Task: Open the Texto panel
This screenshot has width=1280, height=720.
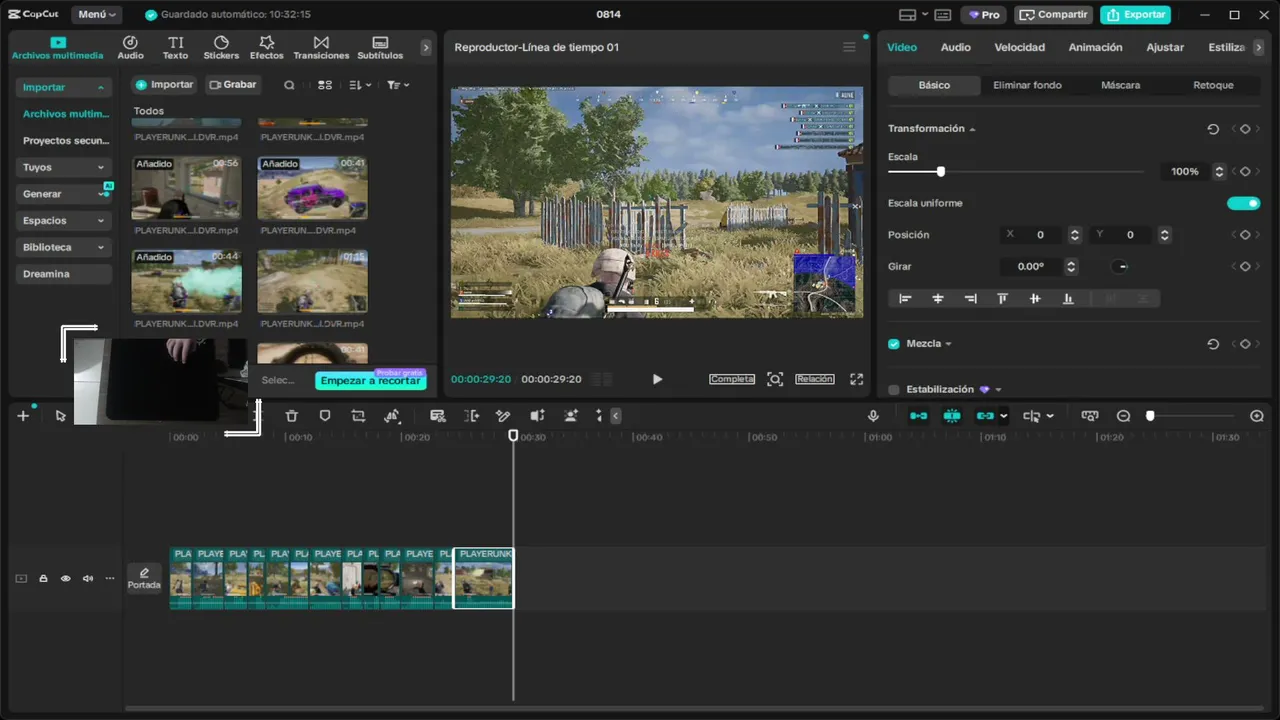Action: [x=176, y=47]
